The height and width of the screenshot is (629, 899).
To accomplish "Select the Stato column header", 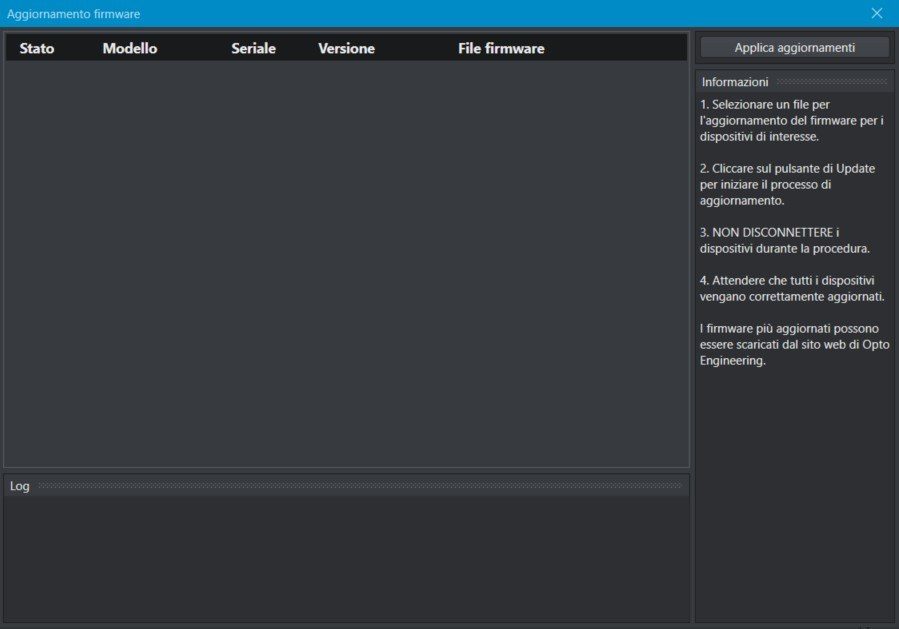I will [37, 48].
